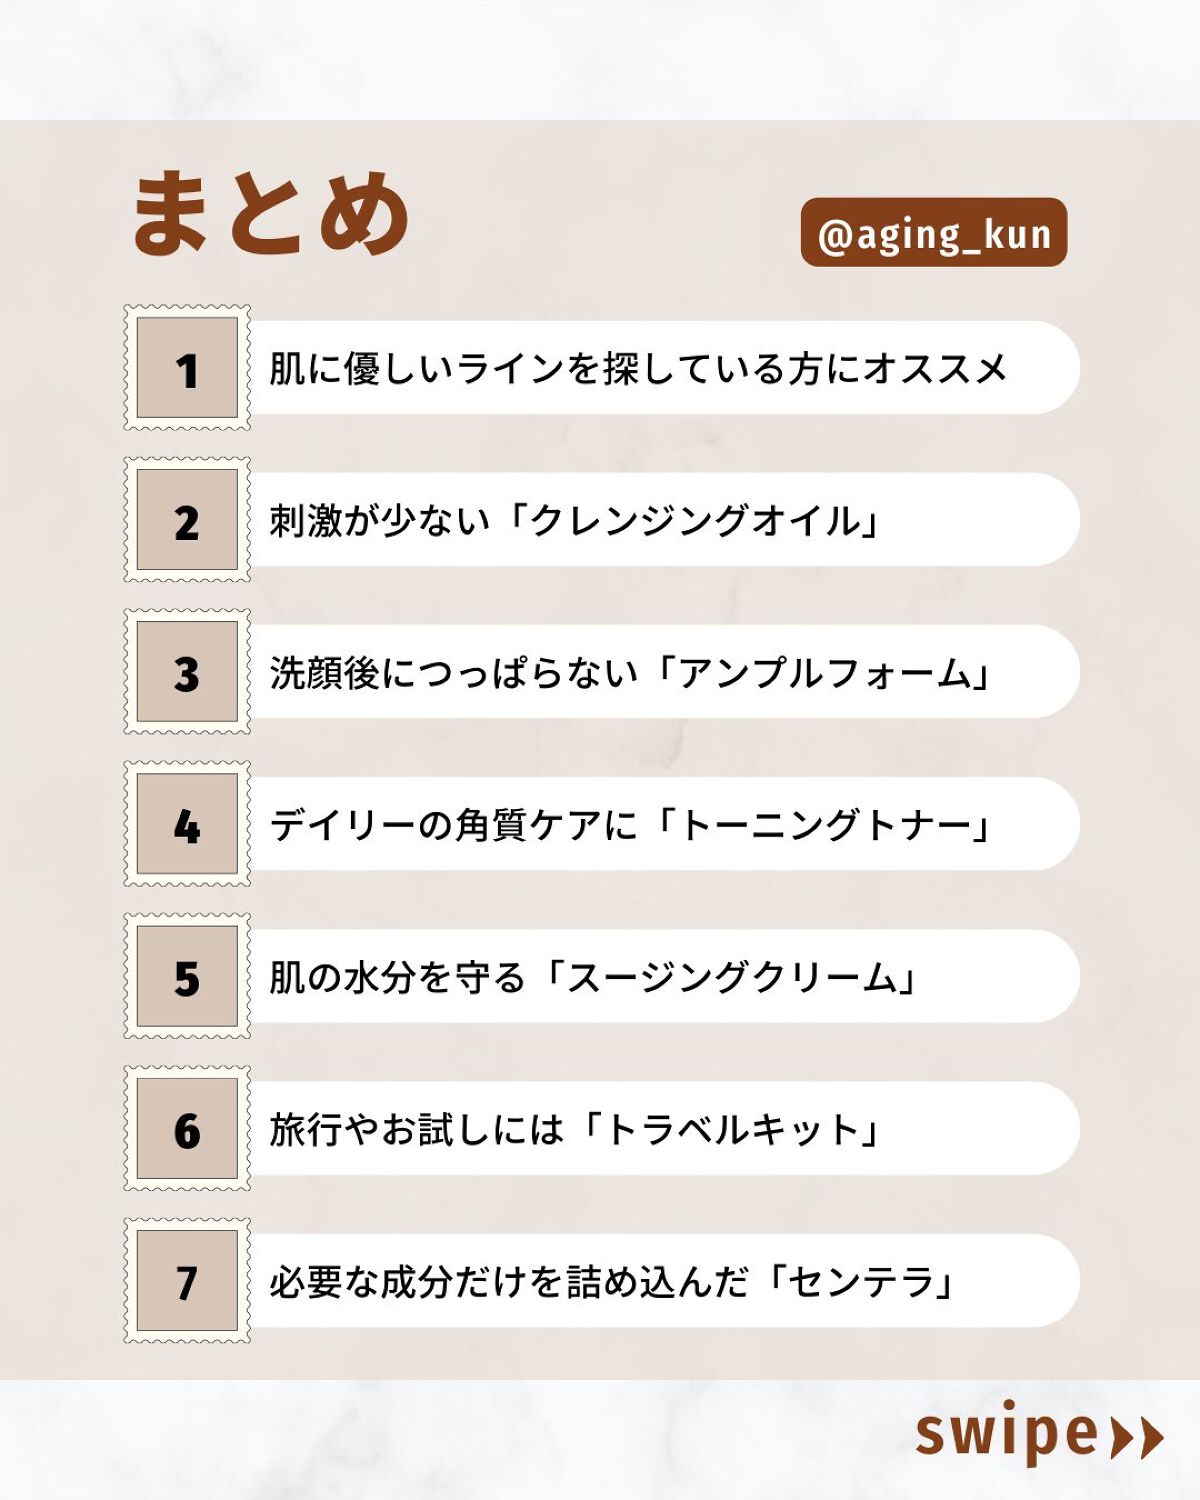Select the number 6 stamp icon
Viewport: 1200px width, 1500px height.
[x=187, y=1128]
